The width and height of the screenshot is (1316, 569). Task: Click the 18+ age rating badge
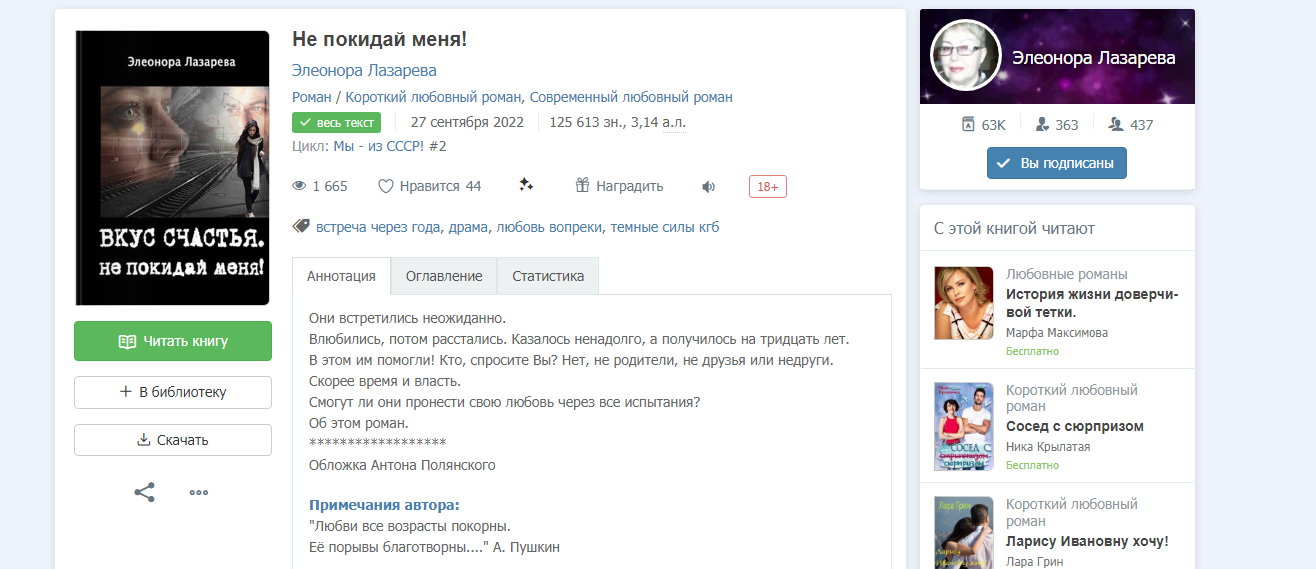[x=767, y=186]
